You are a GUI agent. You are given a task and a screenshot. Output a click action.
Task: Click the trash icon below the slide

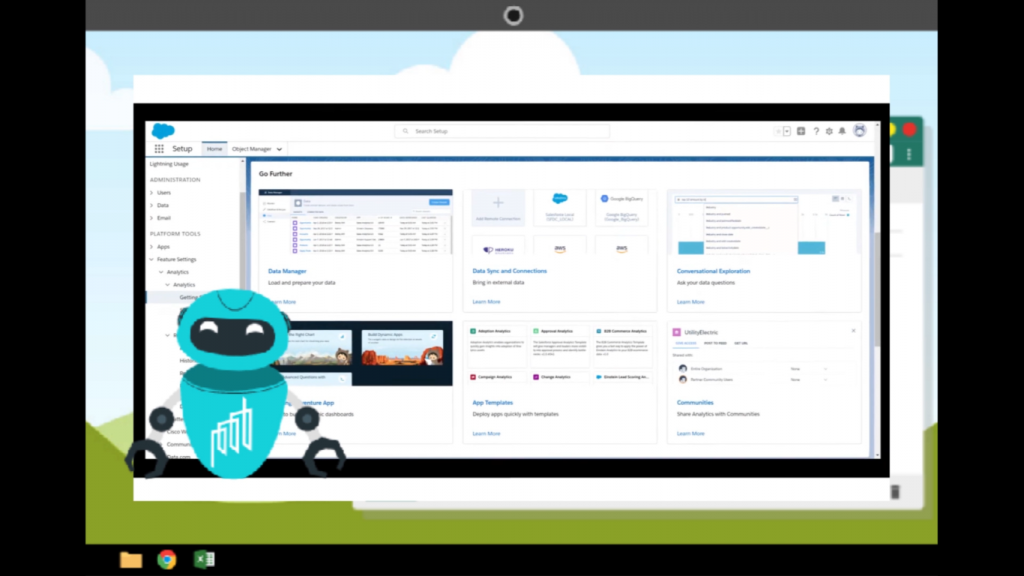[x=895, y=492]
